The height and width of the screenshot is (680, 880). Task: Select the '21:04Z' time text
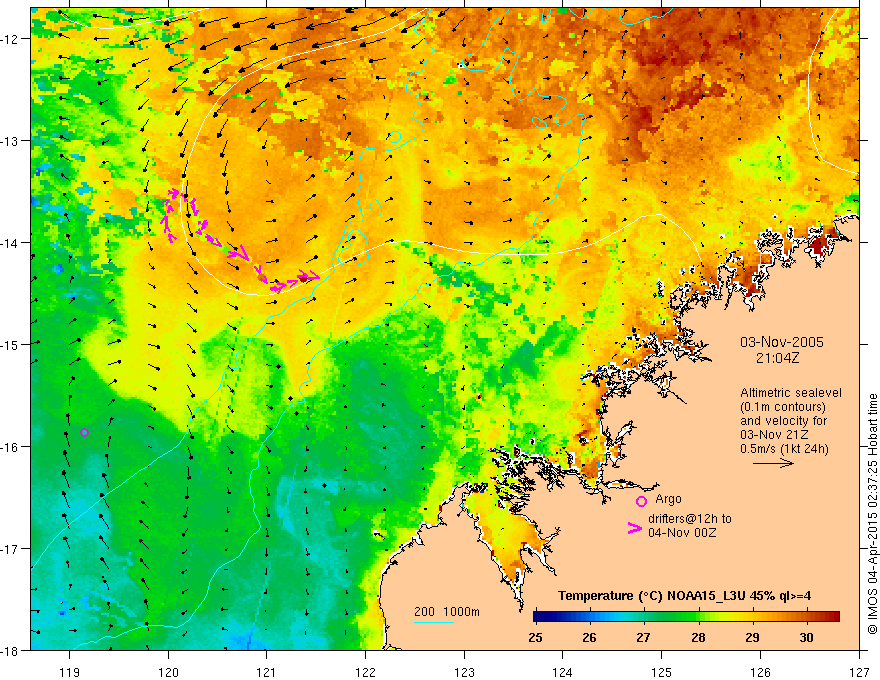tap(777, 358)
